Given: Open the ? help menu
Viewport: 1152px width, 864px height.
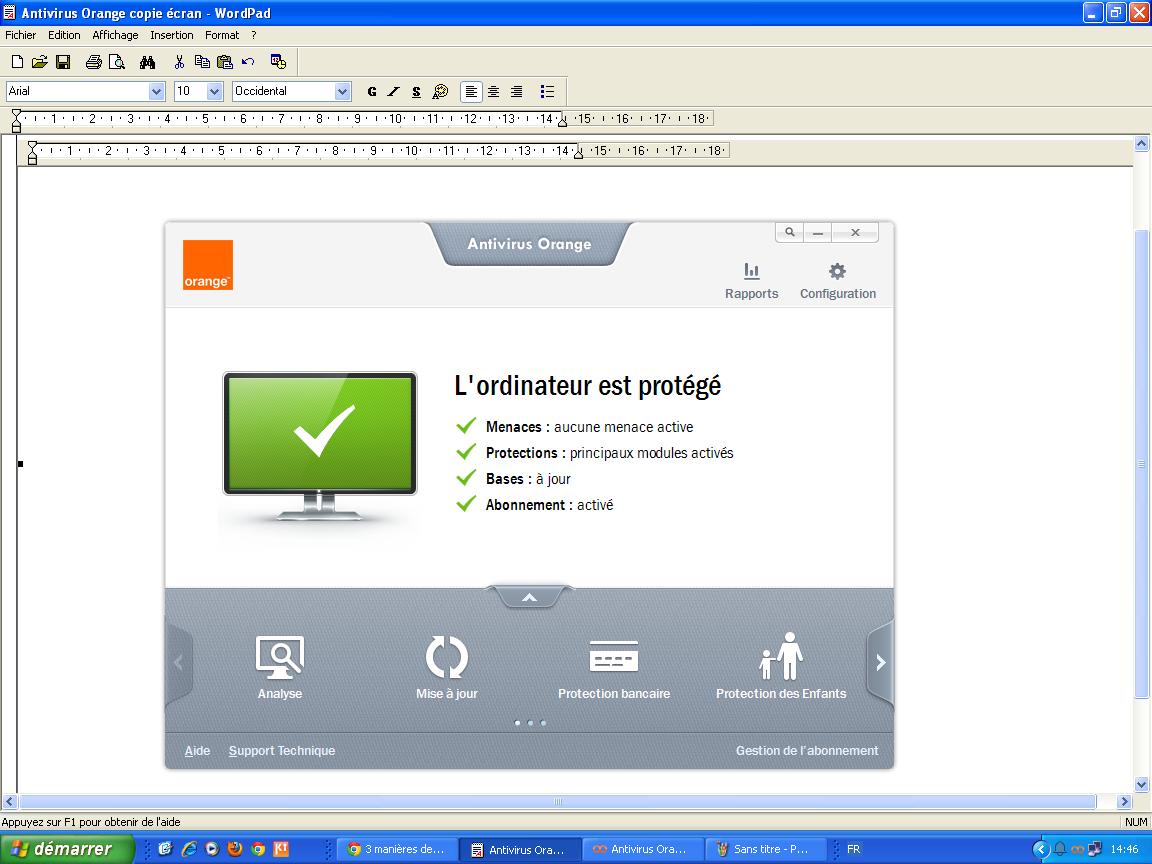Looking at the screenshot, I should pyautogui.click(x=253, y=35).
